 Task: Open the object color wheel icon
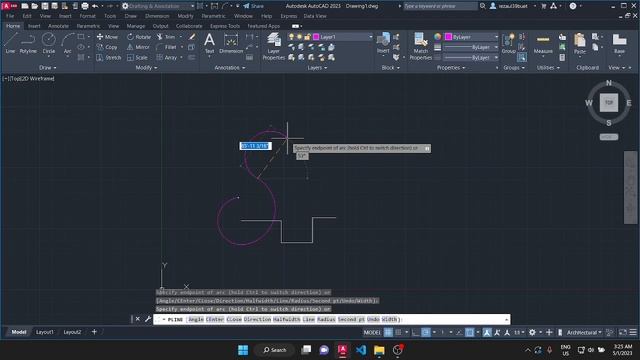click(438, 37)
